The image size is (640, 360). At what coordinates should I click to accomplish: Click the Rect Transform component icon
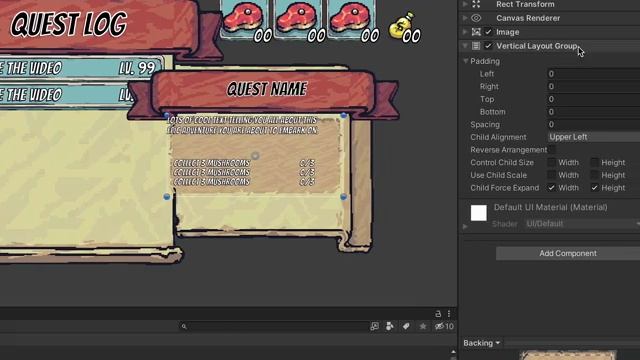tap(476, 4)
